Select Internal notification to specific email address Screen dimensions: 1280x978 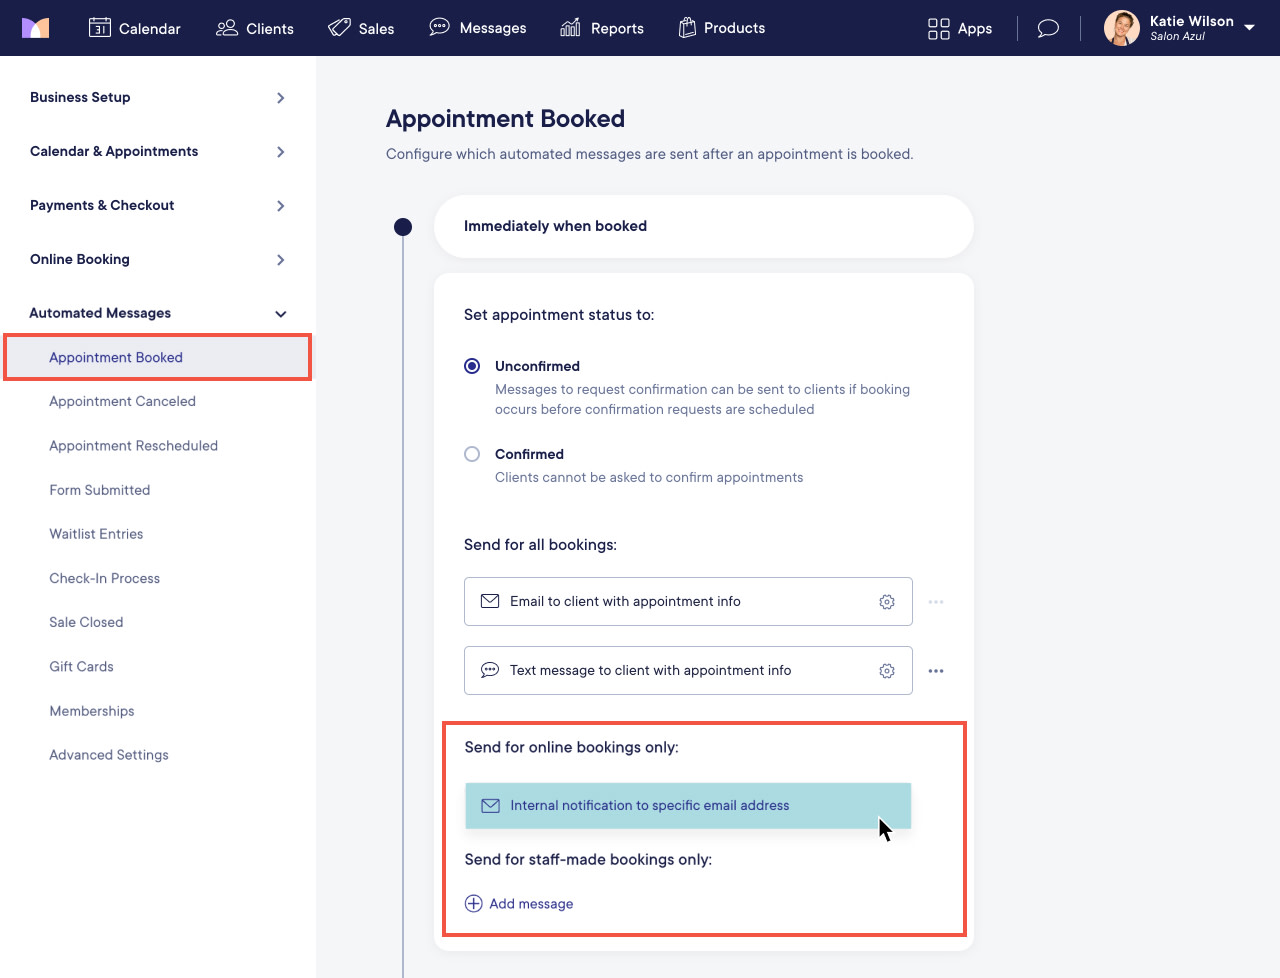(x=650, y=806)
